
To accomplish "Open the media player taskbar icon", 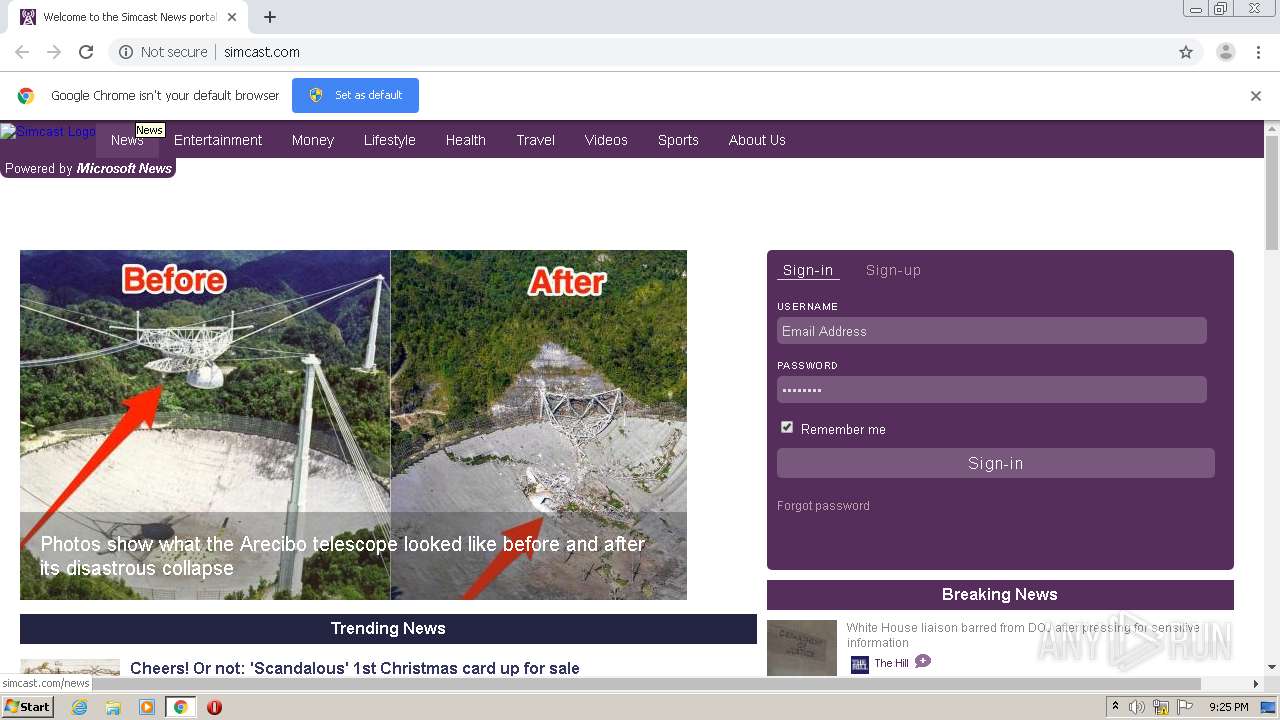I will (x=147, y=707).
